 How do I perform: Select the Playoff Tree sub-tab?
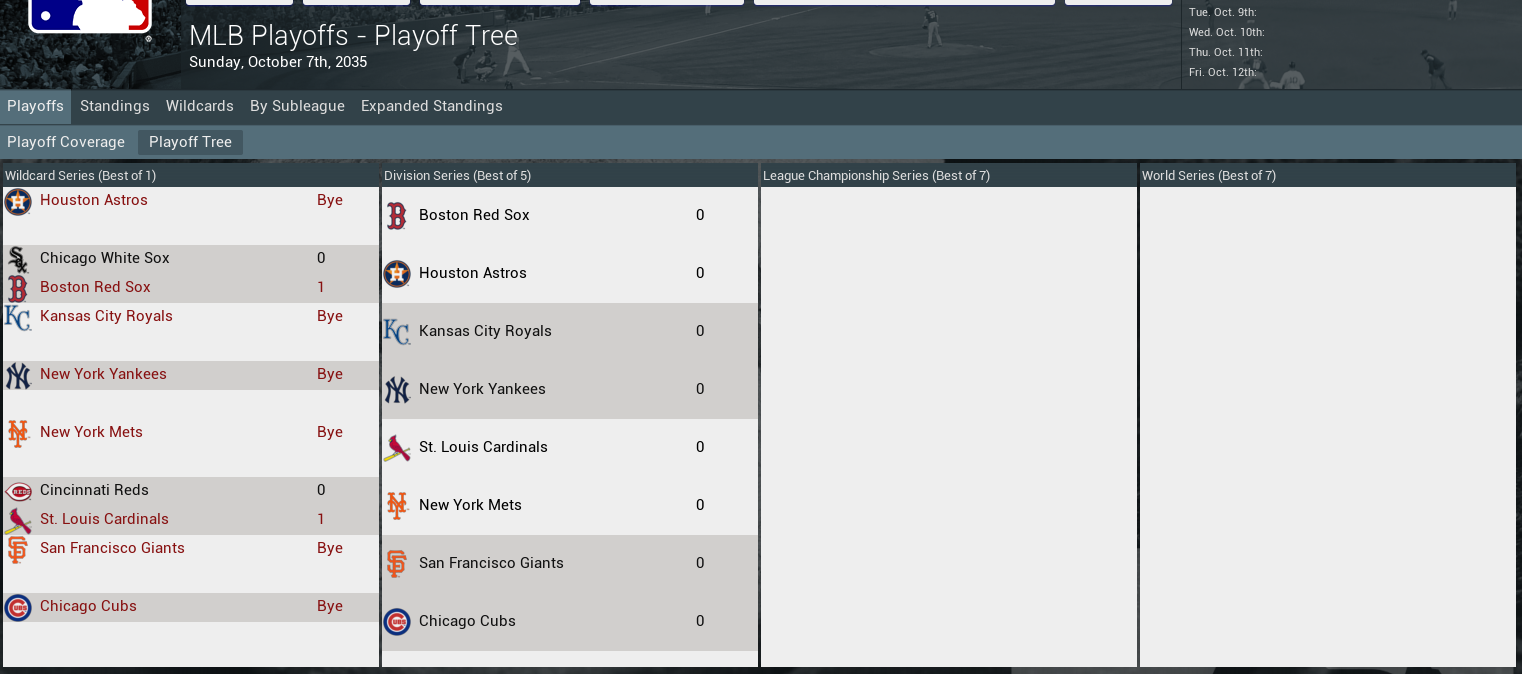click(190, 142)
